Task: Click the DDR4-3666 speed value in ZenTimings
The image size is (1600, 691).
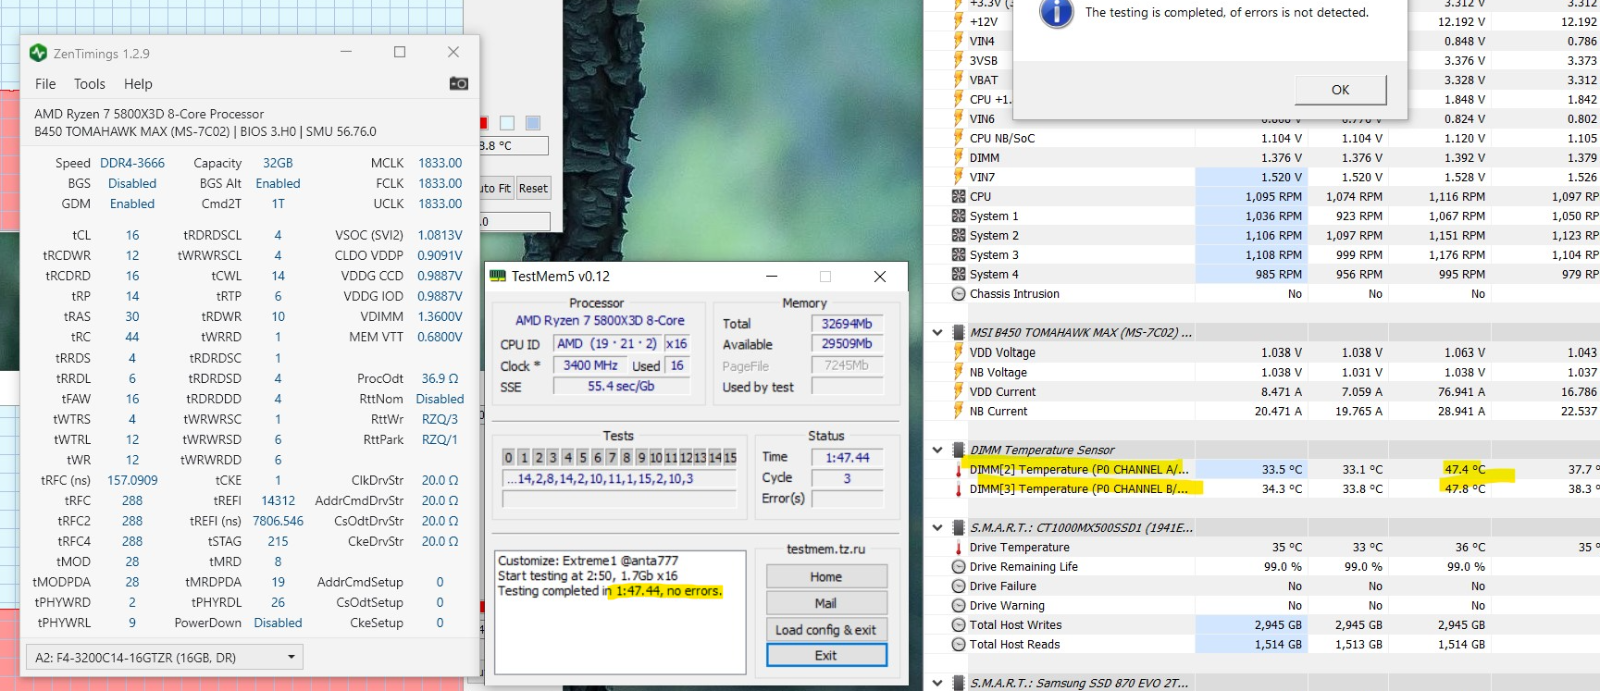Action: click(x=132, y=163)
